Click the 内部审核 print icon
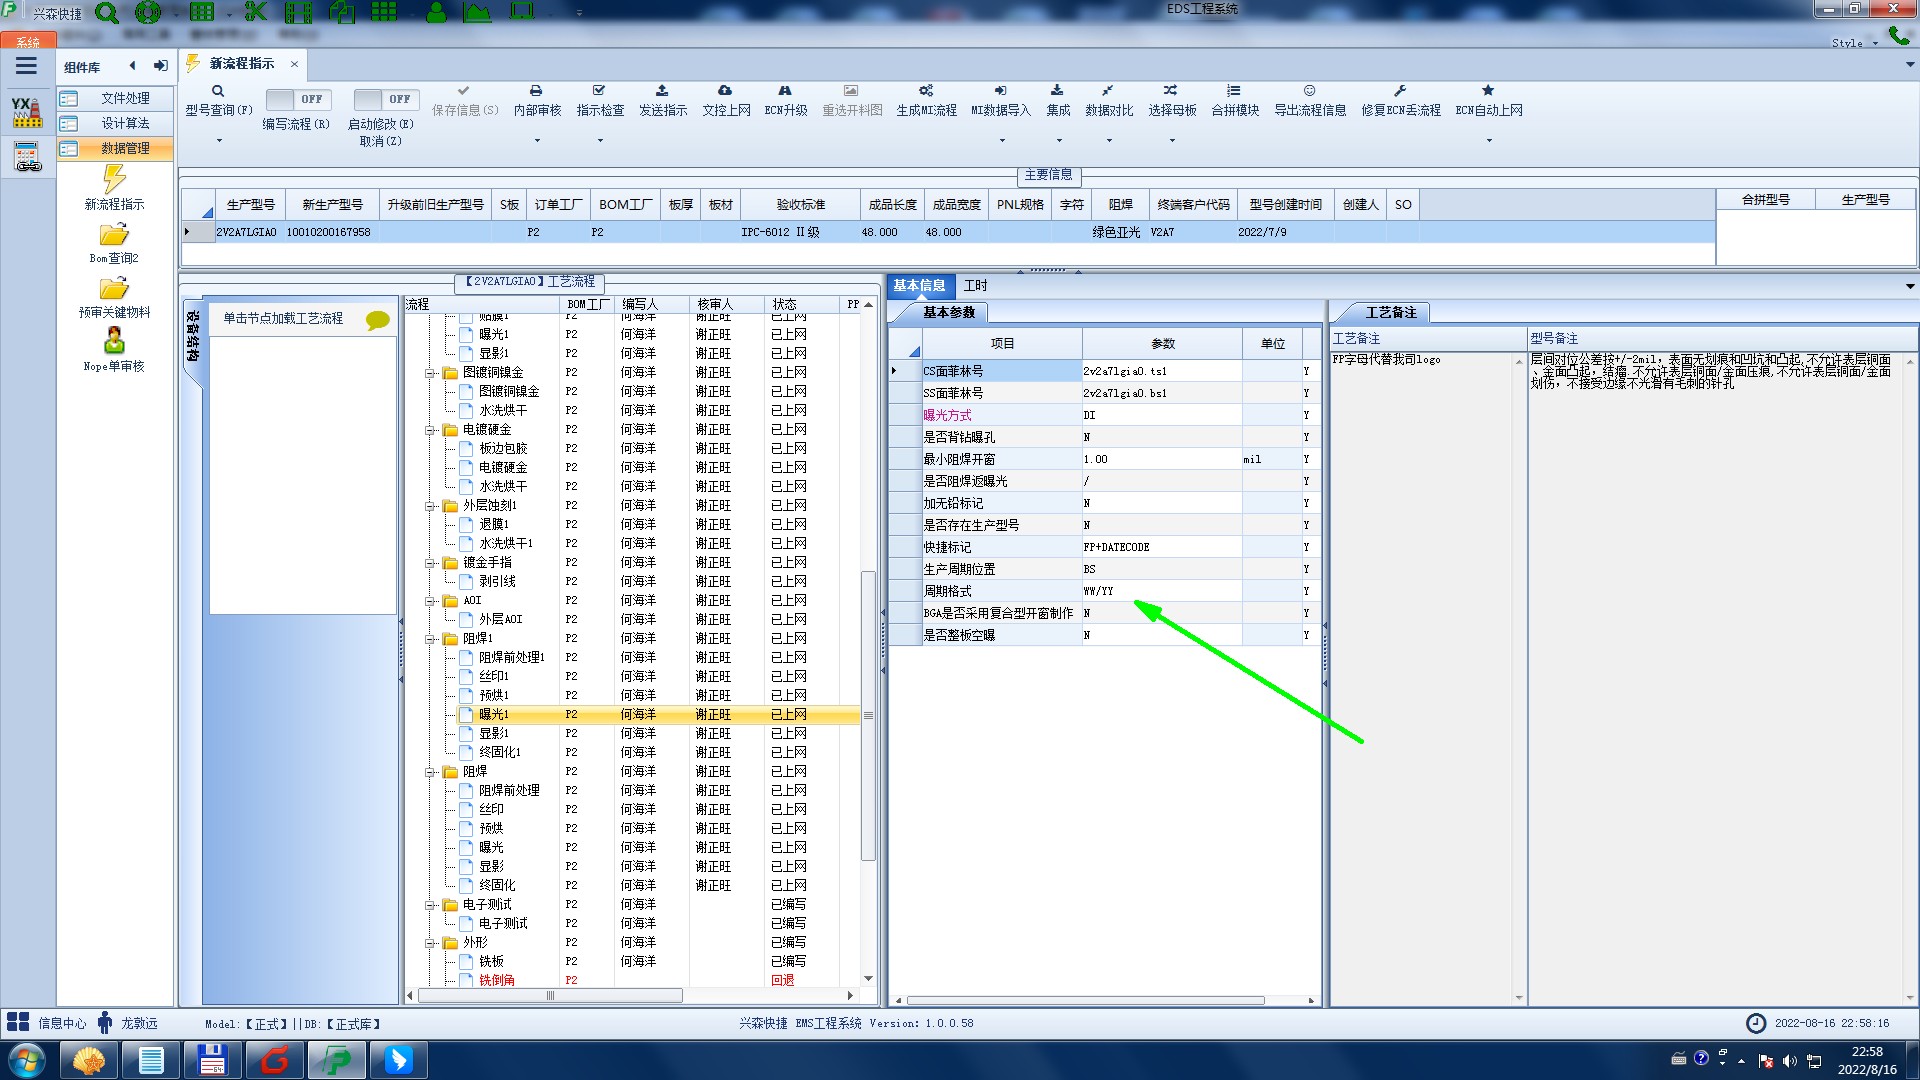This screenshot has height=1080, width=1920. tap(536, 91)
